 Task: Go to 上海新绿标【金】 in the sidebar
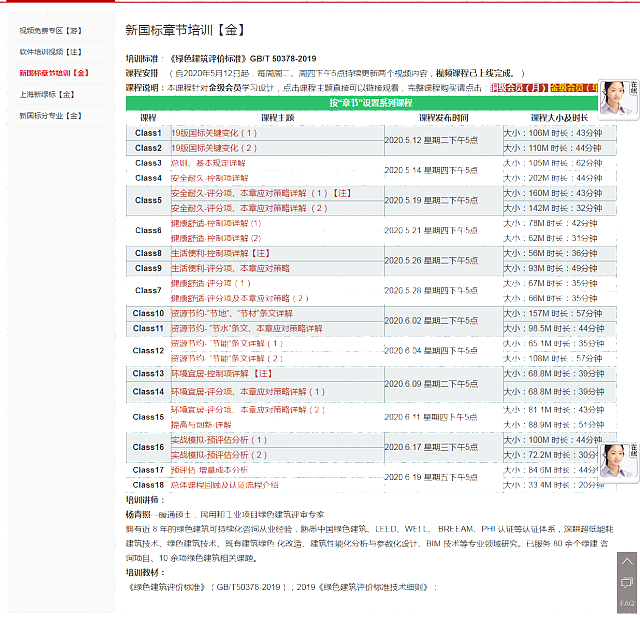[47, 94]
